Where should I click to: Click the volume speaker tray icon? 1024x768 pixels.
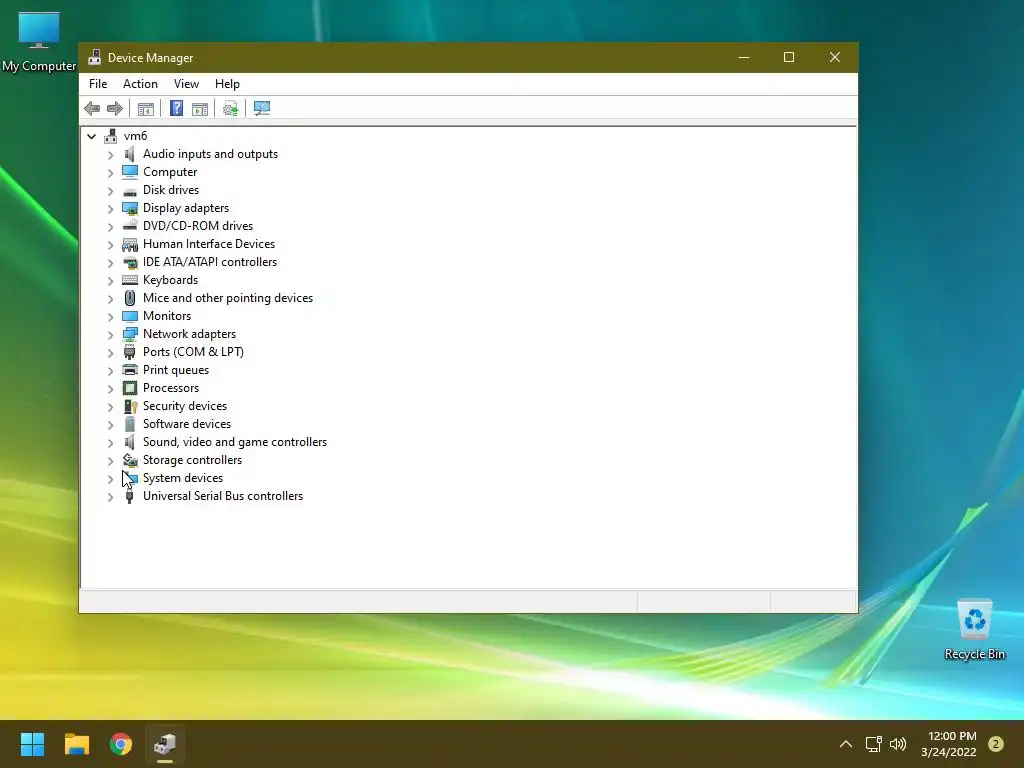click(x=898, y=744)
